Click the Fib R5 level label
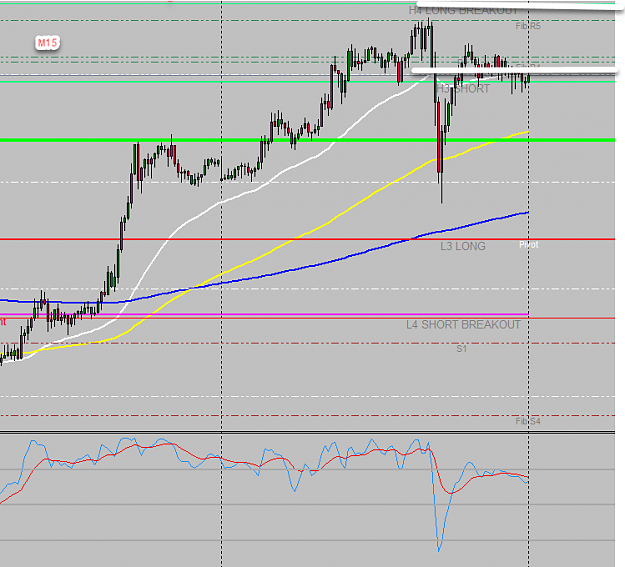The height and width of the screenshot is (567, 625). pyautogui.click(x=528, y=26)
